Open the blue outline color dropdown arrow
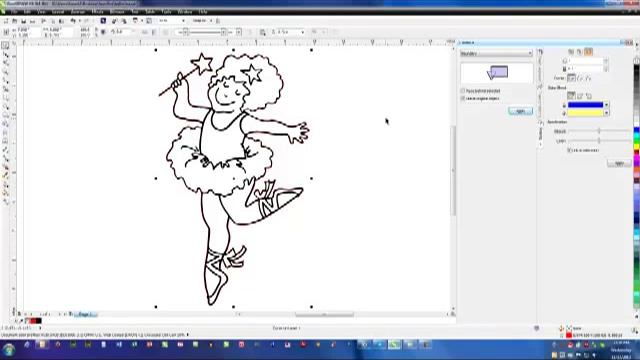Screen dimensions: 640x360 click(x=606, y=105)
